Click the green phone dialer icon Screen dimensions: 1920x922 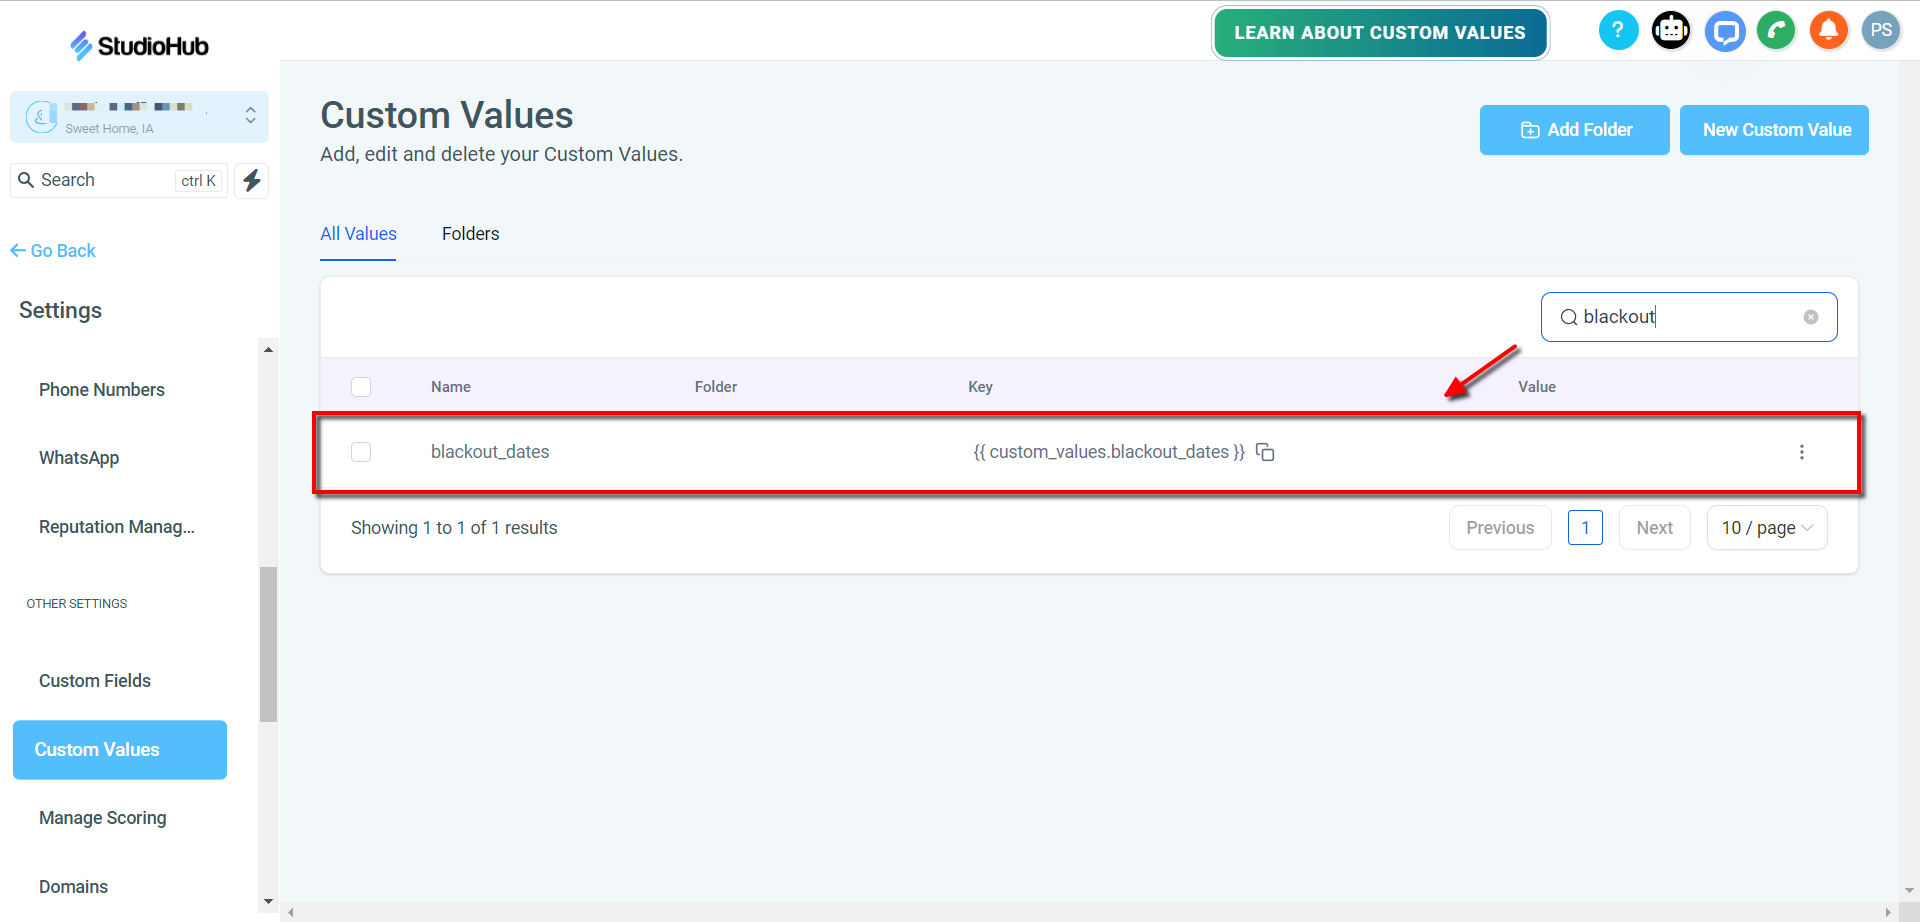(1777, 31)
